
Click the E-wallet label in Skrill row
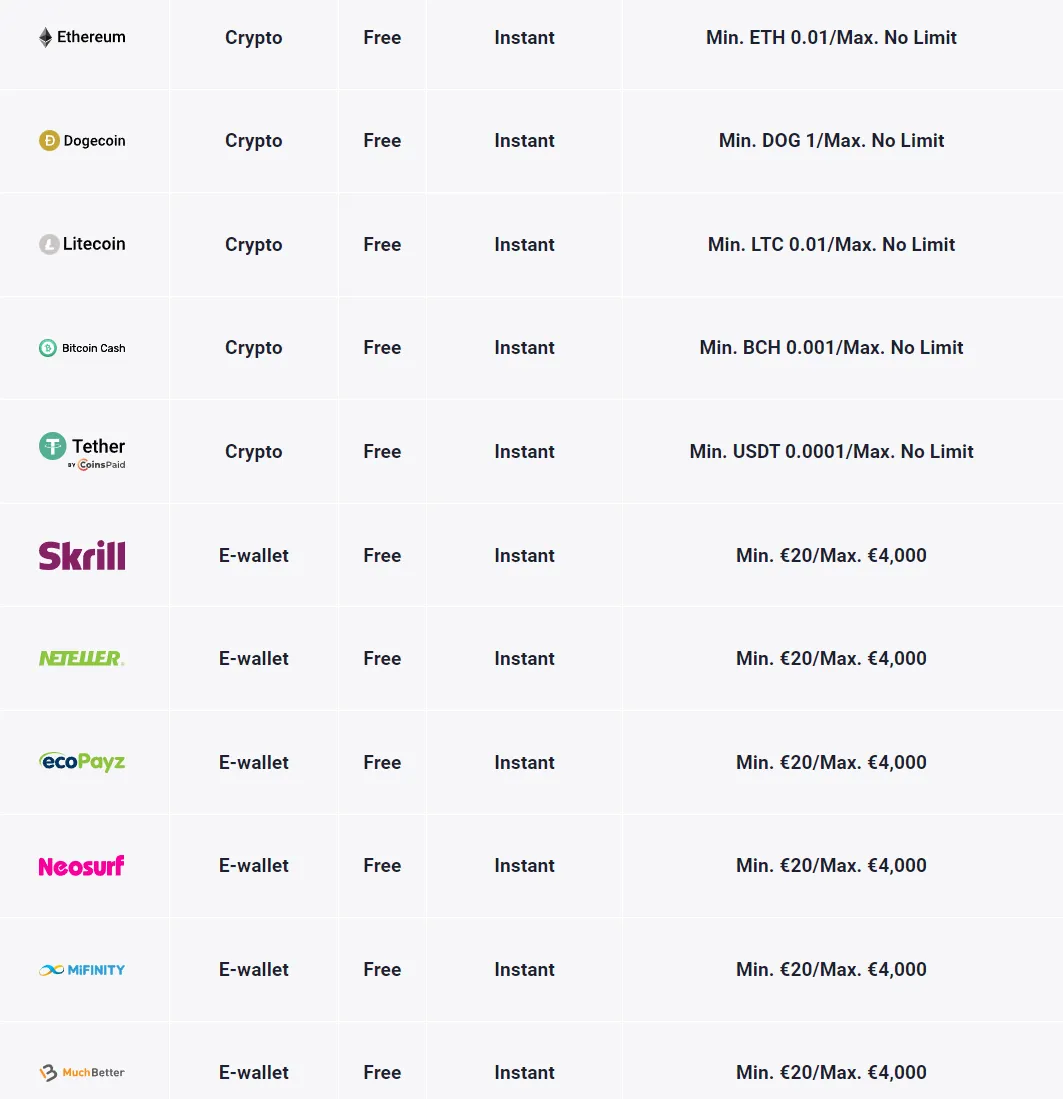[254, 555]
